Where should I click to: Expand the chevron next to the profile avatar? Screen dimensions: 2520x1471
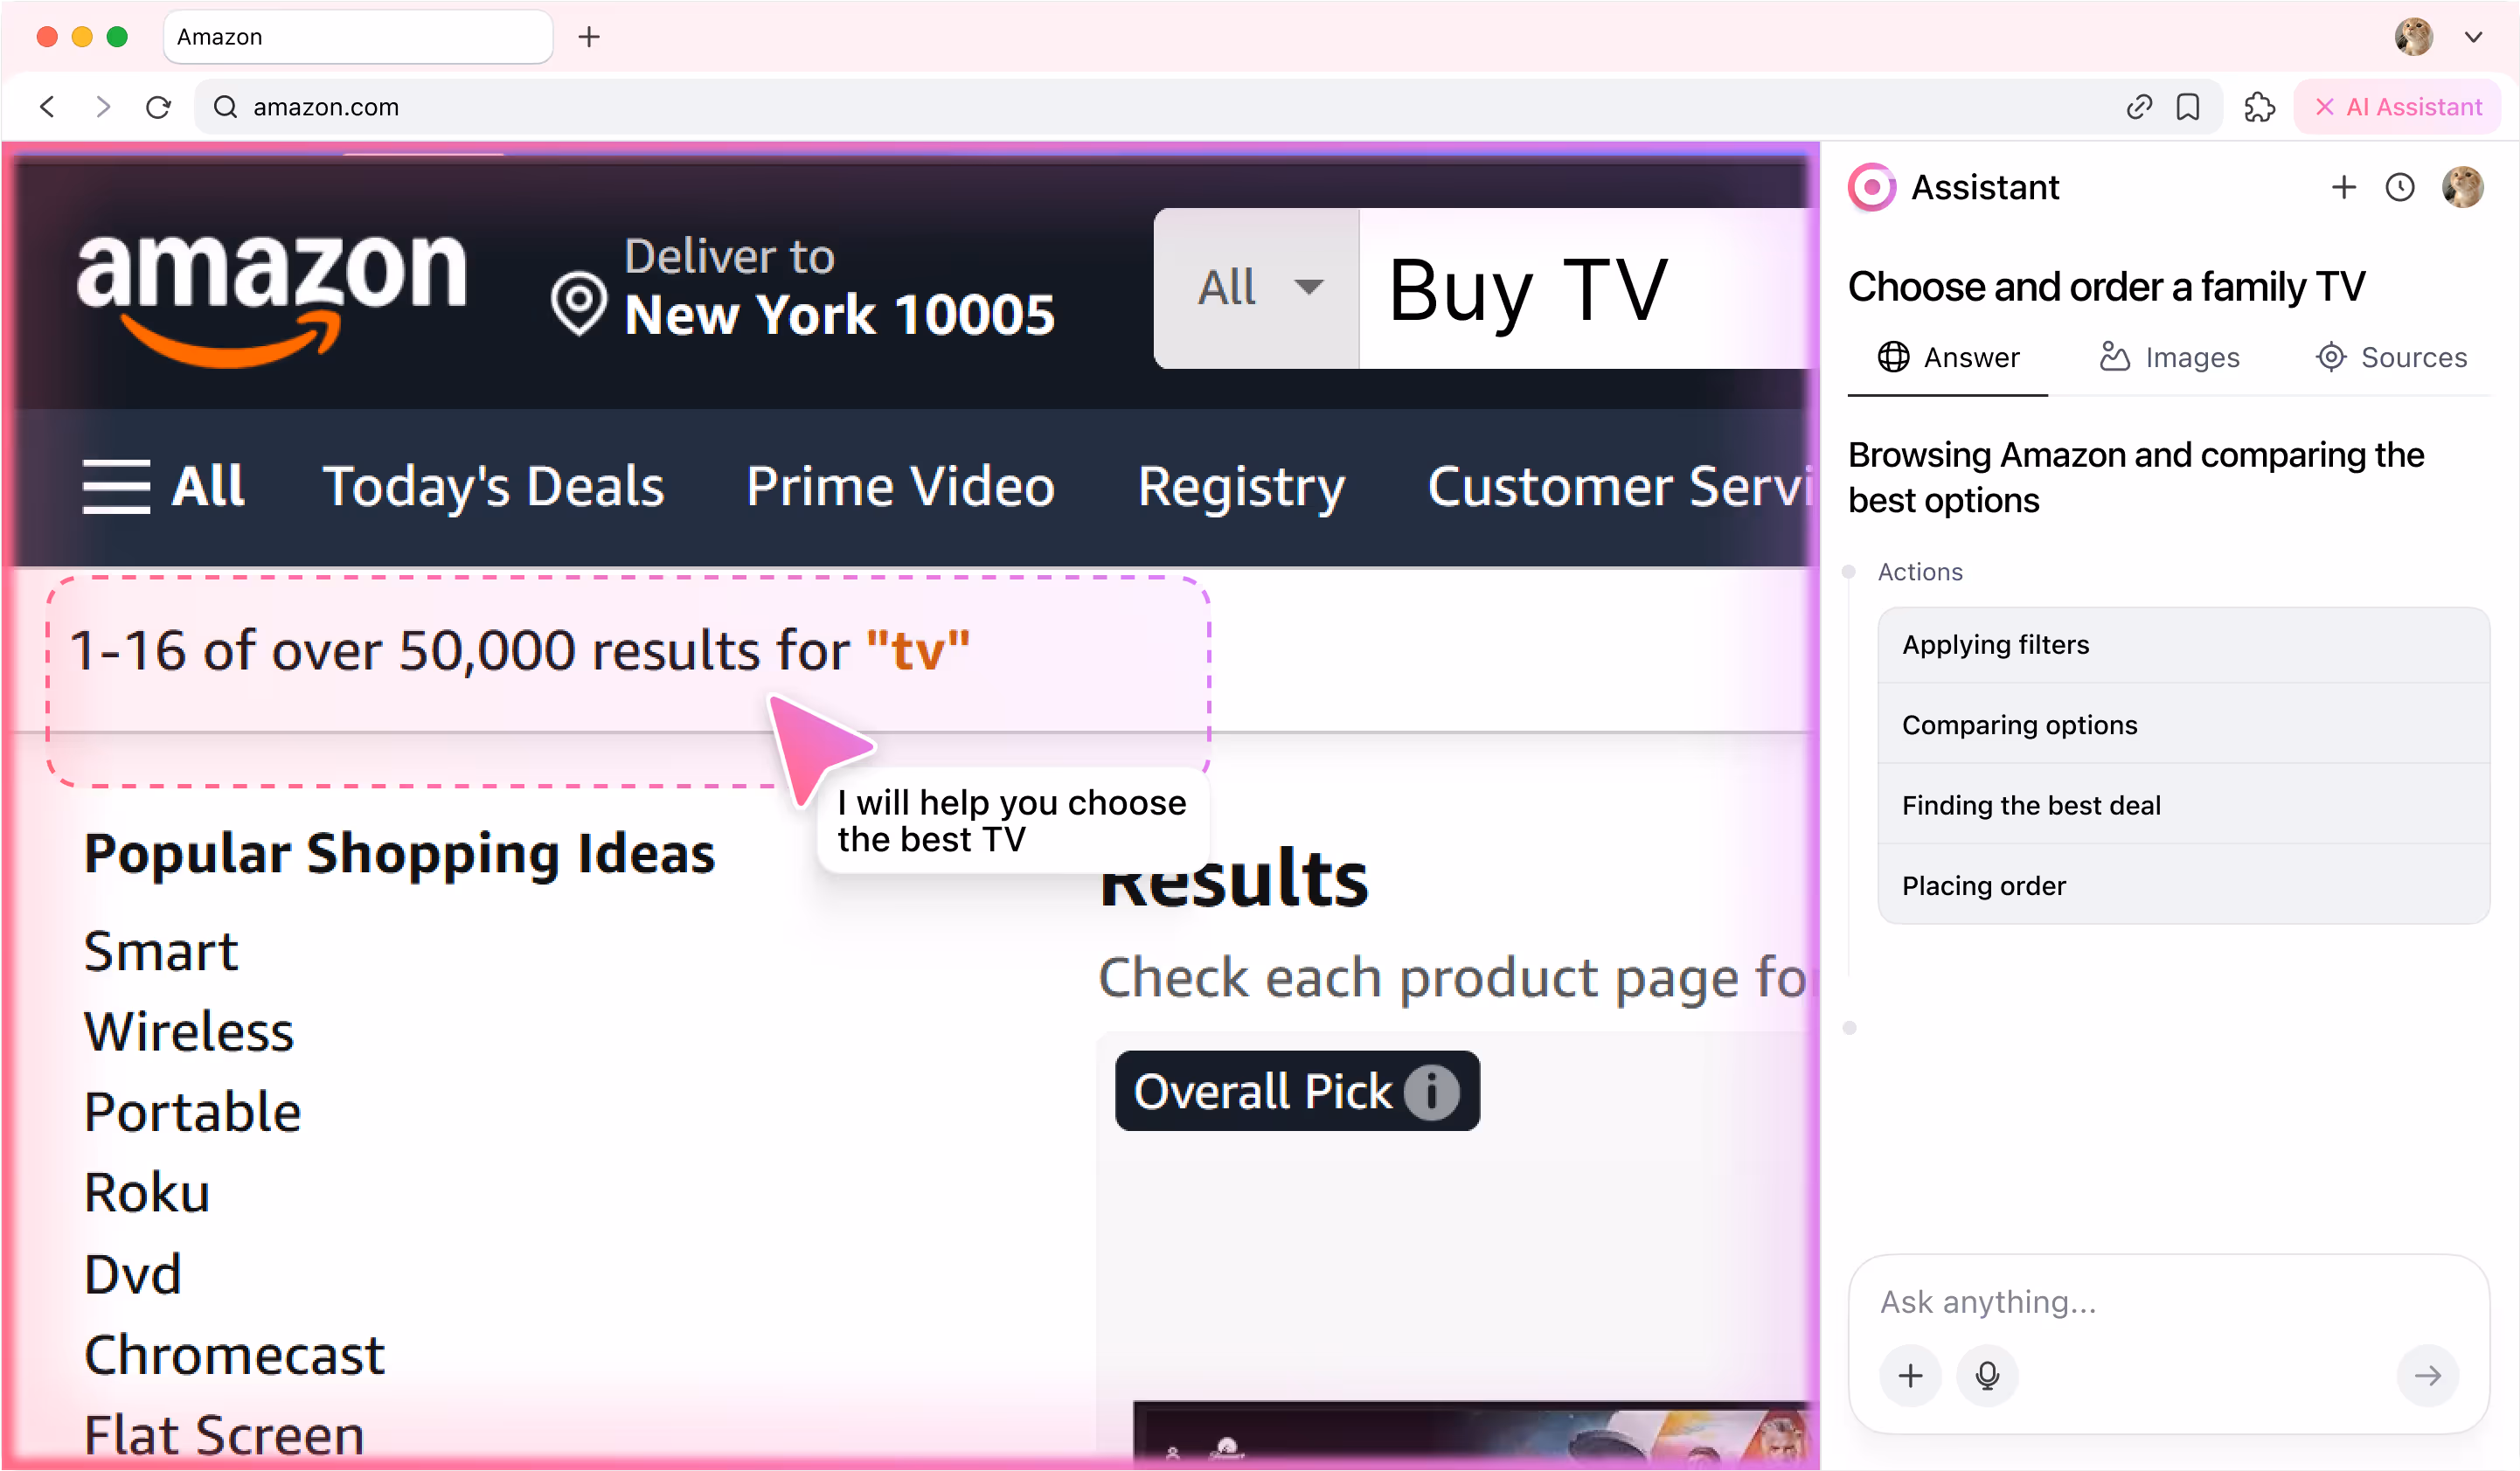point(2472,37)
